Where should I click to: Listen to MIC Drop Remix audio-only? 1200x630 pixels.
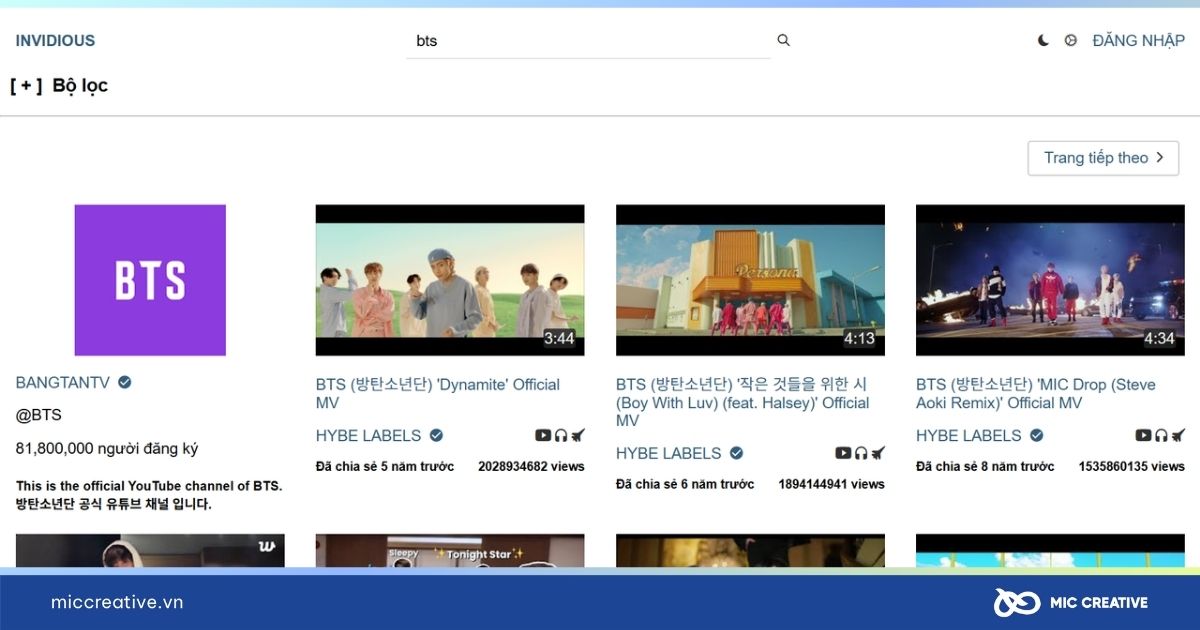coord(1161,435)
